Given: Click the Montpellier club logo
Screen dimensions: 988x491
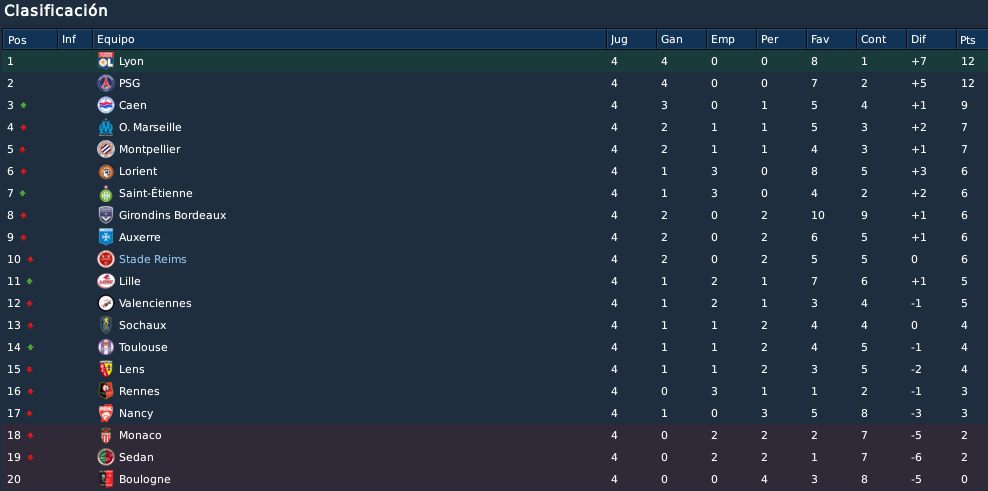Looking at the screenshot, I should click(106, 149).
